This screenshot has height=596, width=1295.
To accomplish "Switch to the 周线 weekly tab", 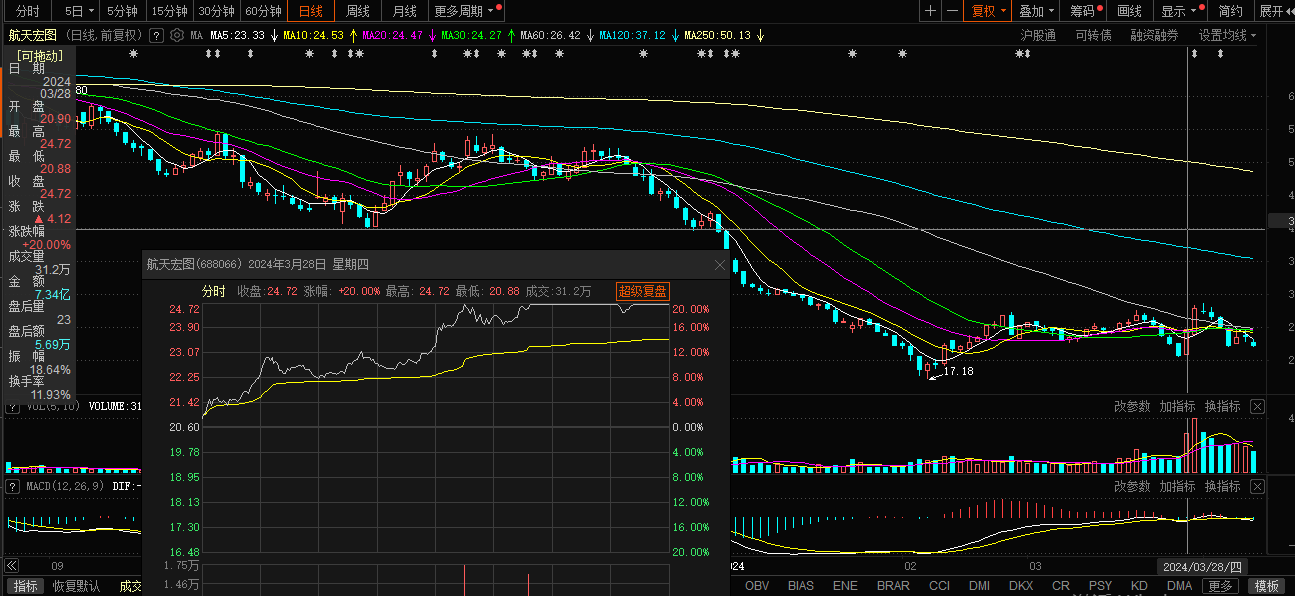I will click(358, 11).
